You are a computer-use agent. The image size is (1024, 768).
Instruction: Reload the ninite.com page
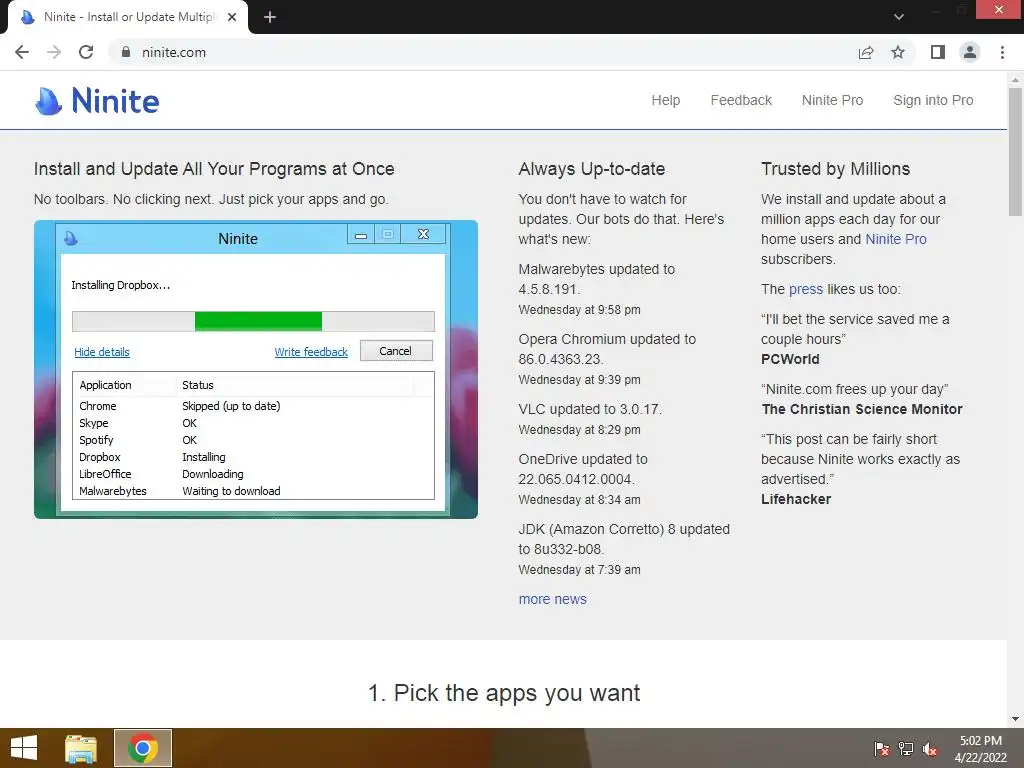pyautogui.click(x=86, y=52)
